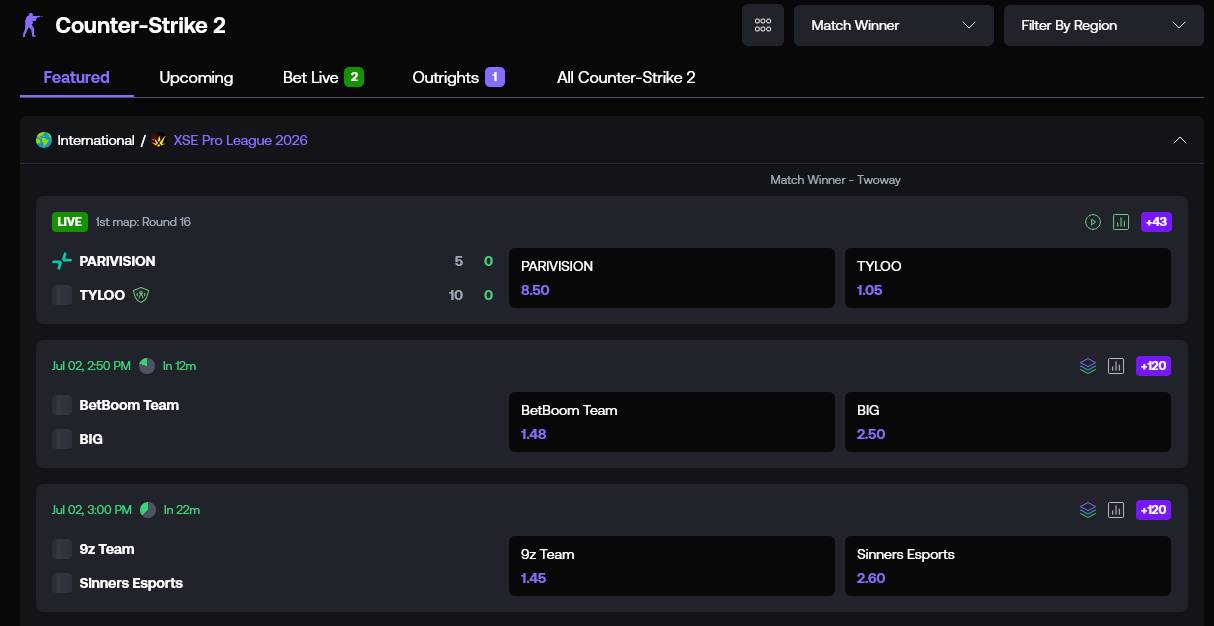The height and width of the screenshot is (626, 1214).
Task: Bet on PARIVISION at 8.50
Action: pos(671,278)
